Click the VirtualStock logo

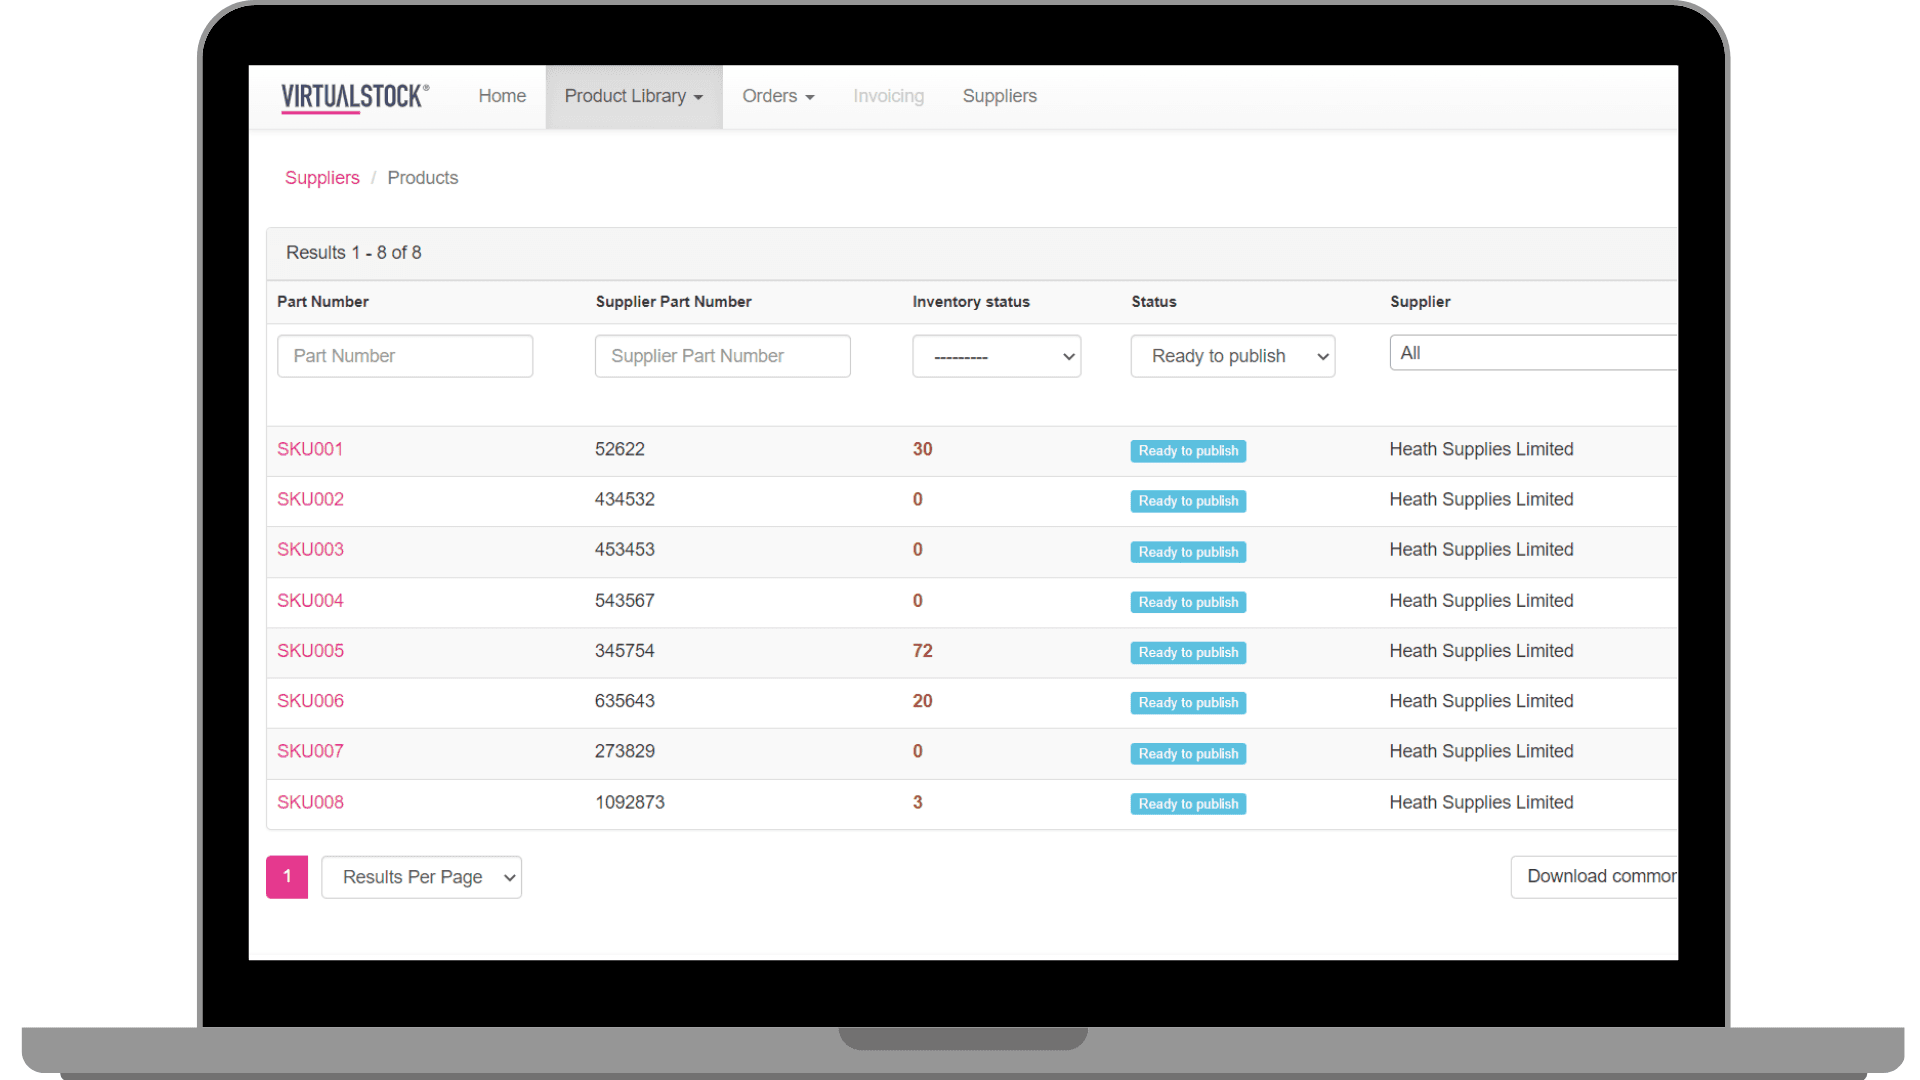coord(355,97)
